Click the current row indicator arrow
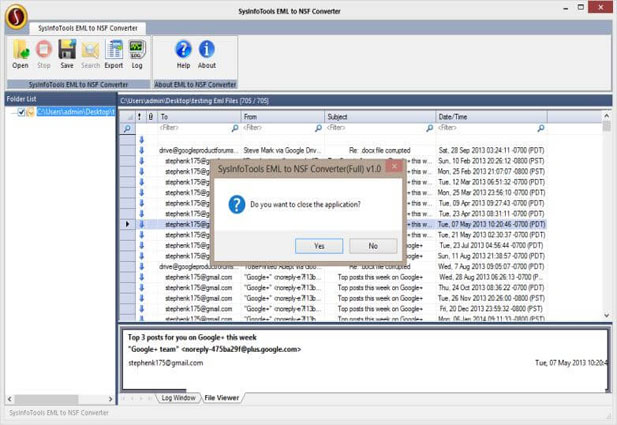Viewport: 617px width, 425px height. click(x=127, y=224)
